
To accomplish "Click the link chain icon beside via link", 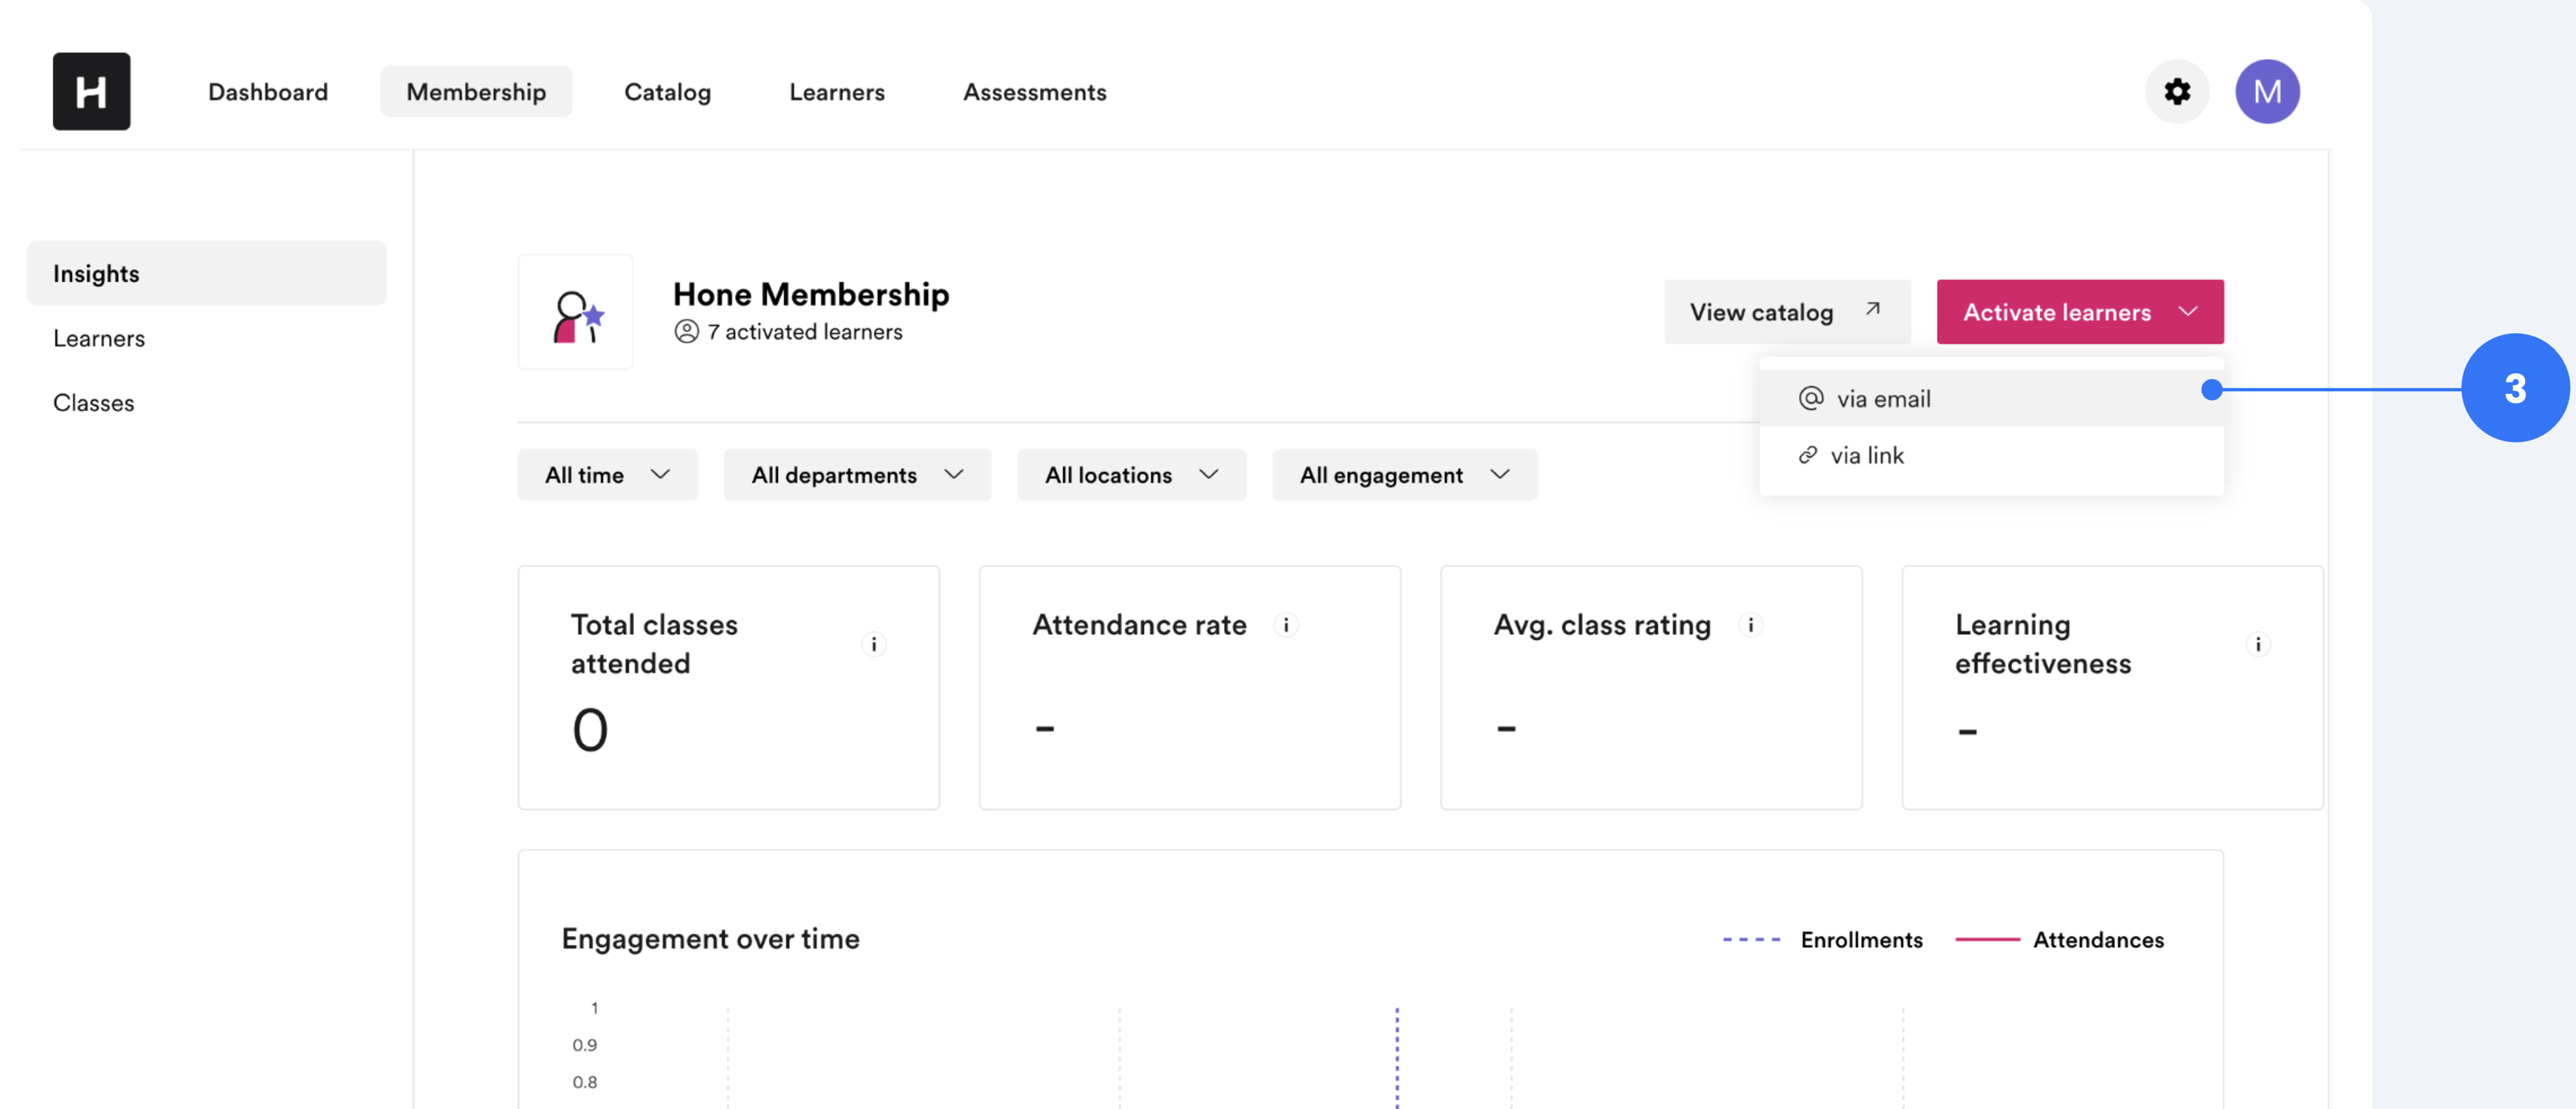I will click(1807, 455).
